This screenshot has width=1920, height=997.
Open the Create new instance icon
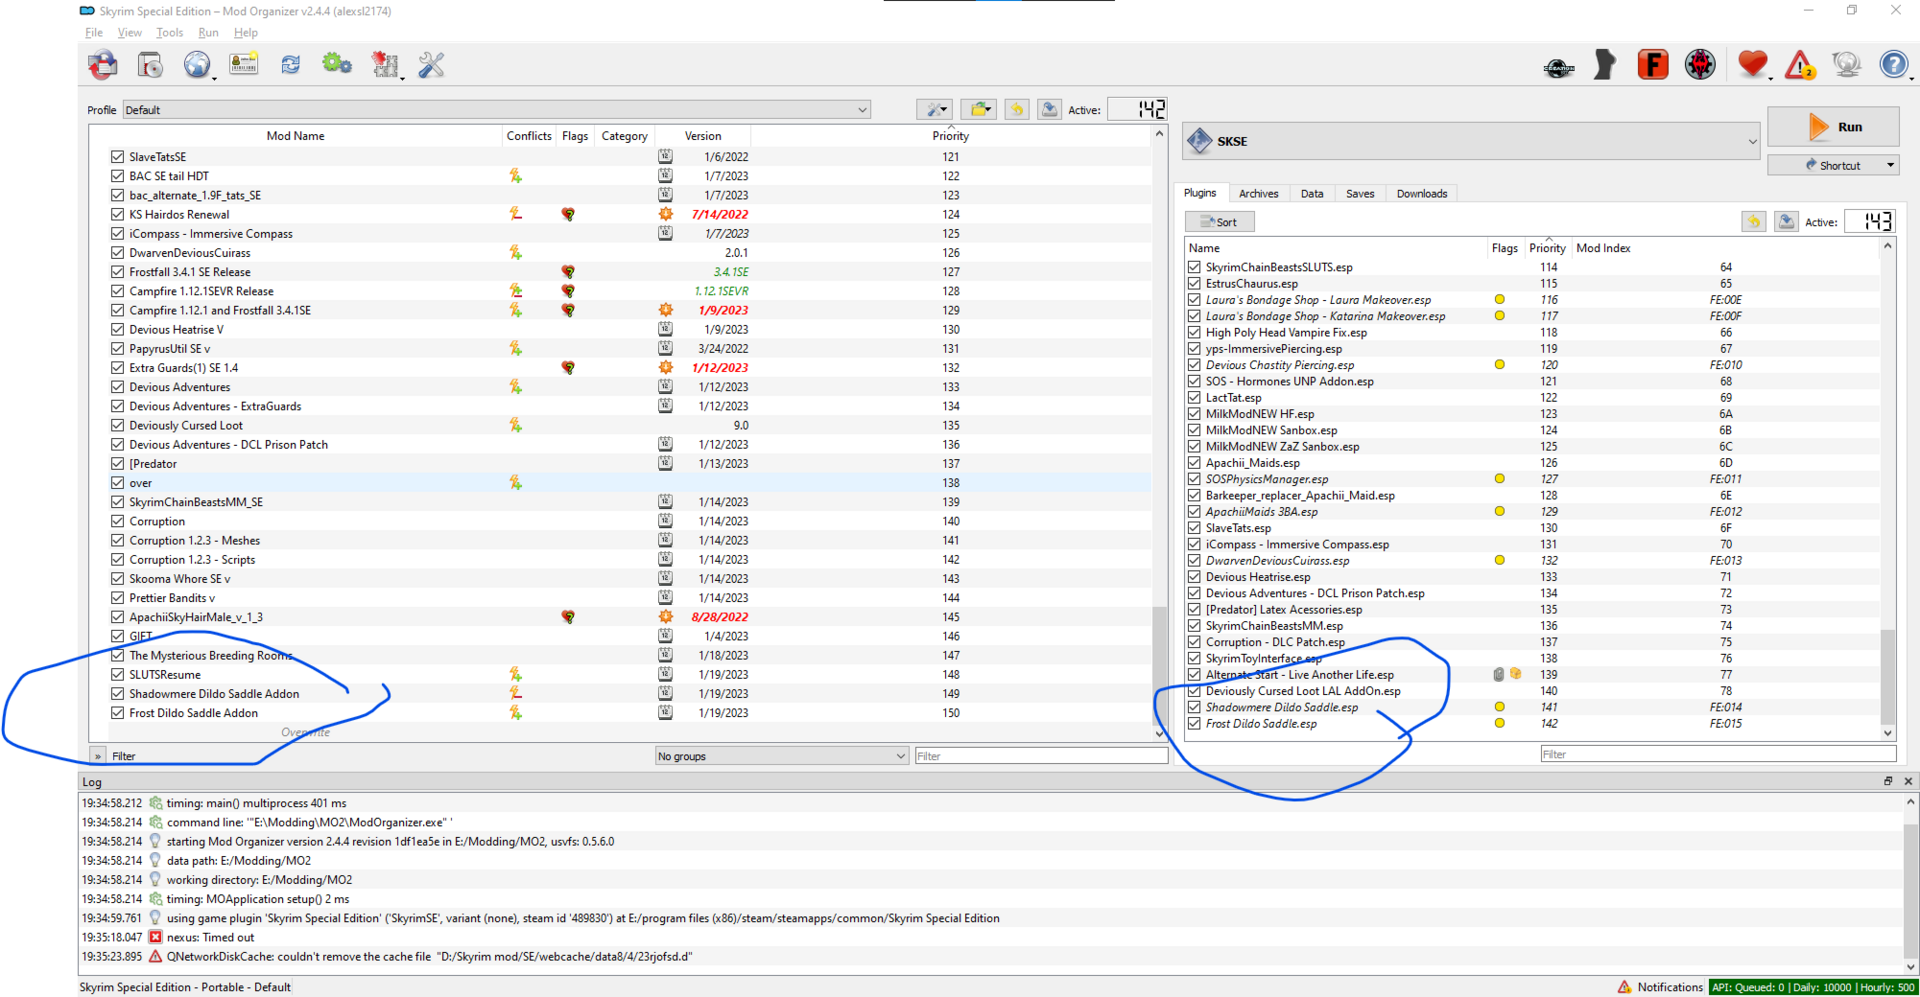tap(103, 65)
